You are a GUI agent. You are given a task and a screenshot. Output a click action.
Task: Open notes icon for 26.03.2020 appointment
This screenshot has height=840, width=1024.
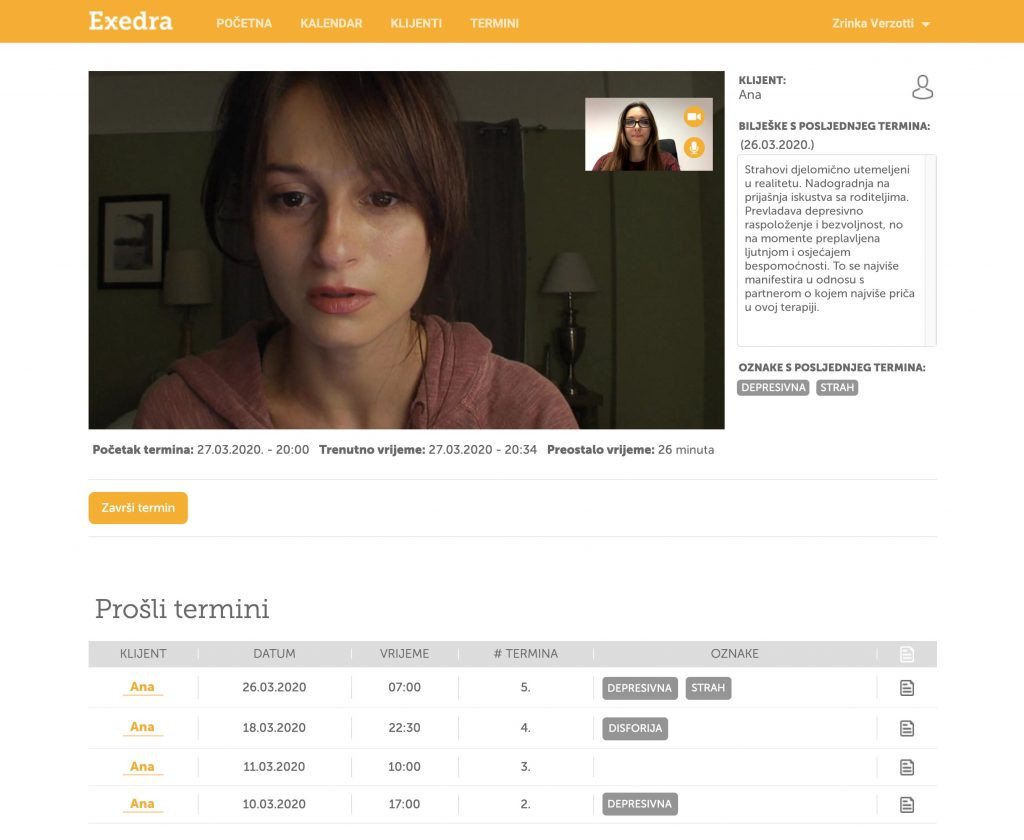(x=906, y=688)
